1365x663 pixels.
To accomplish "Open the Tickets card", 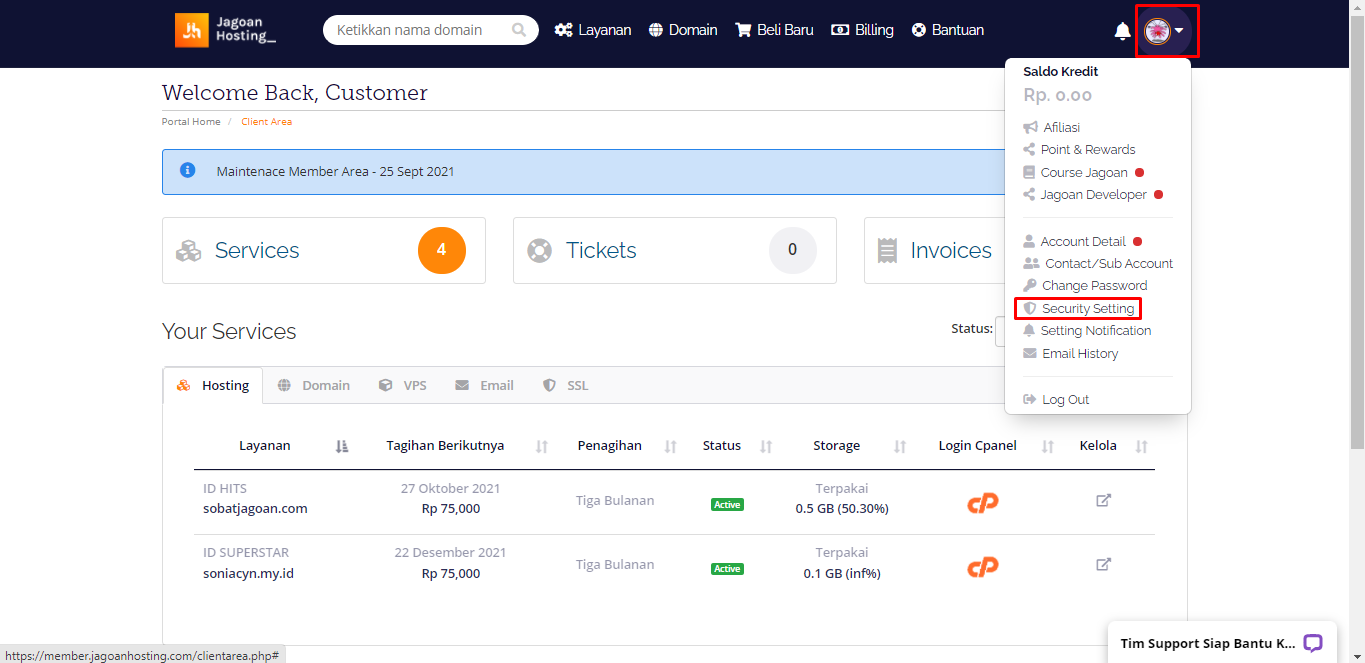I will tap(675, 250).
